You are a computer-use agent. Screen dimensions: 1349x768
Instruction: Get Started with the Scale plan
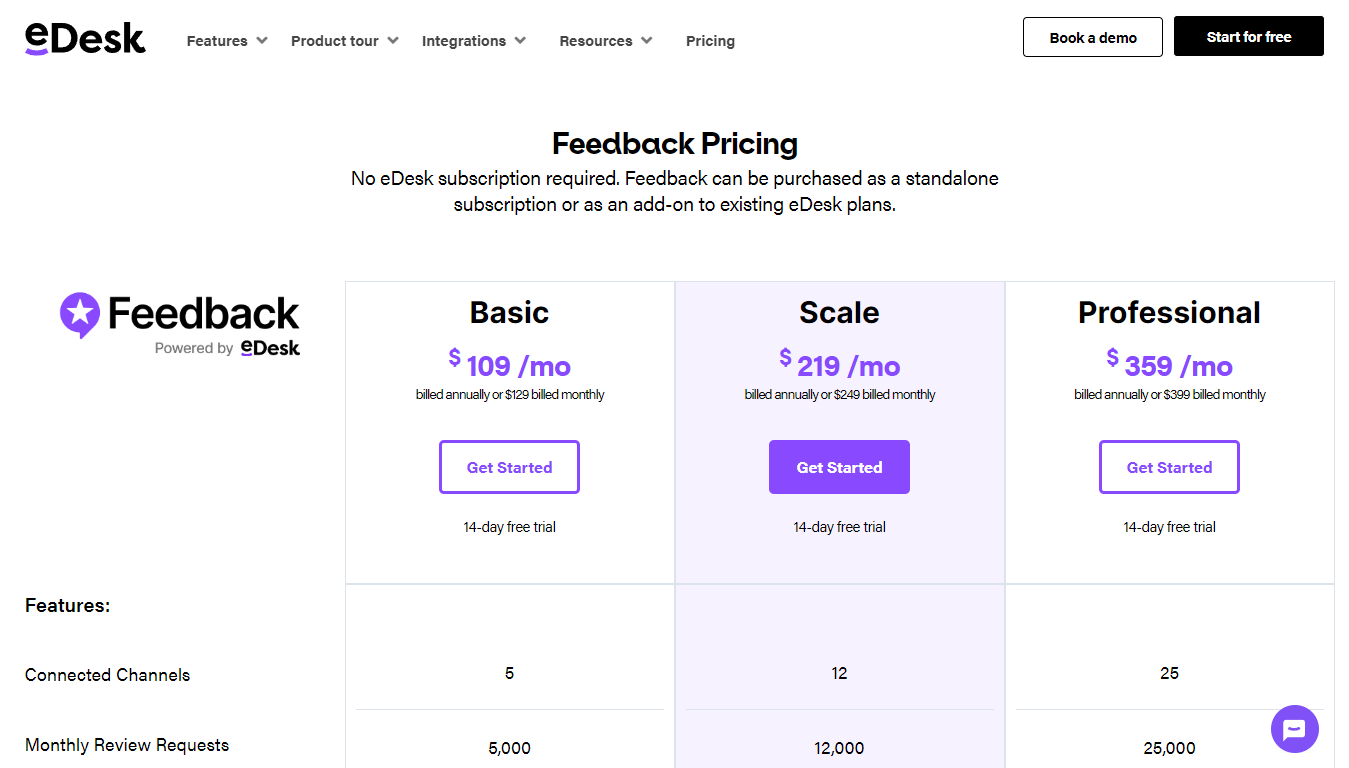pyautogui.click(x=839, y=467)
